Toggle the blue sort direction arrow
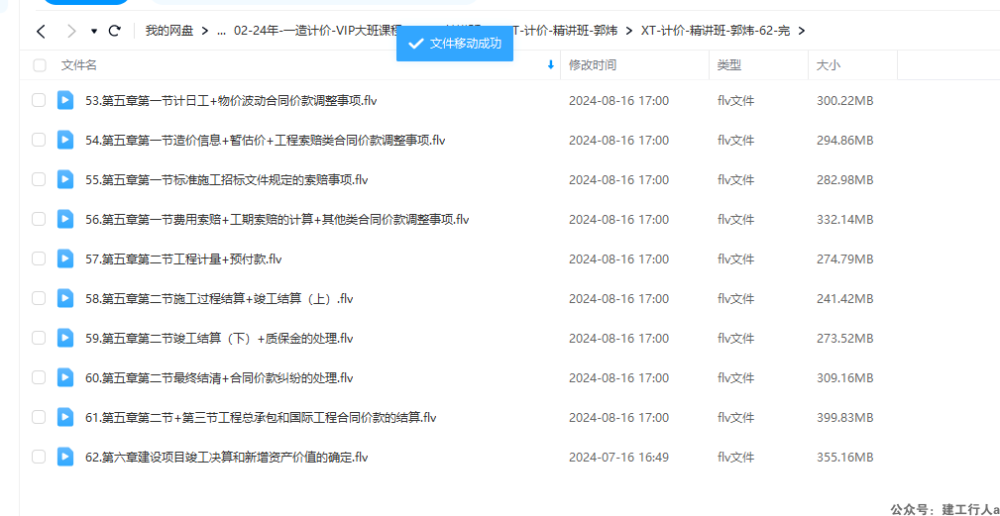Image resolution: width=1000 pixels, height=516 pixels. point(550,65)
